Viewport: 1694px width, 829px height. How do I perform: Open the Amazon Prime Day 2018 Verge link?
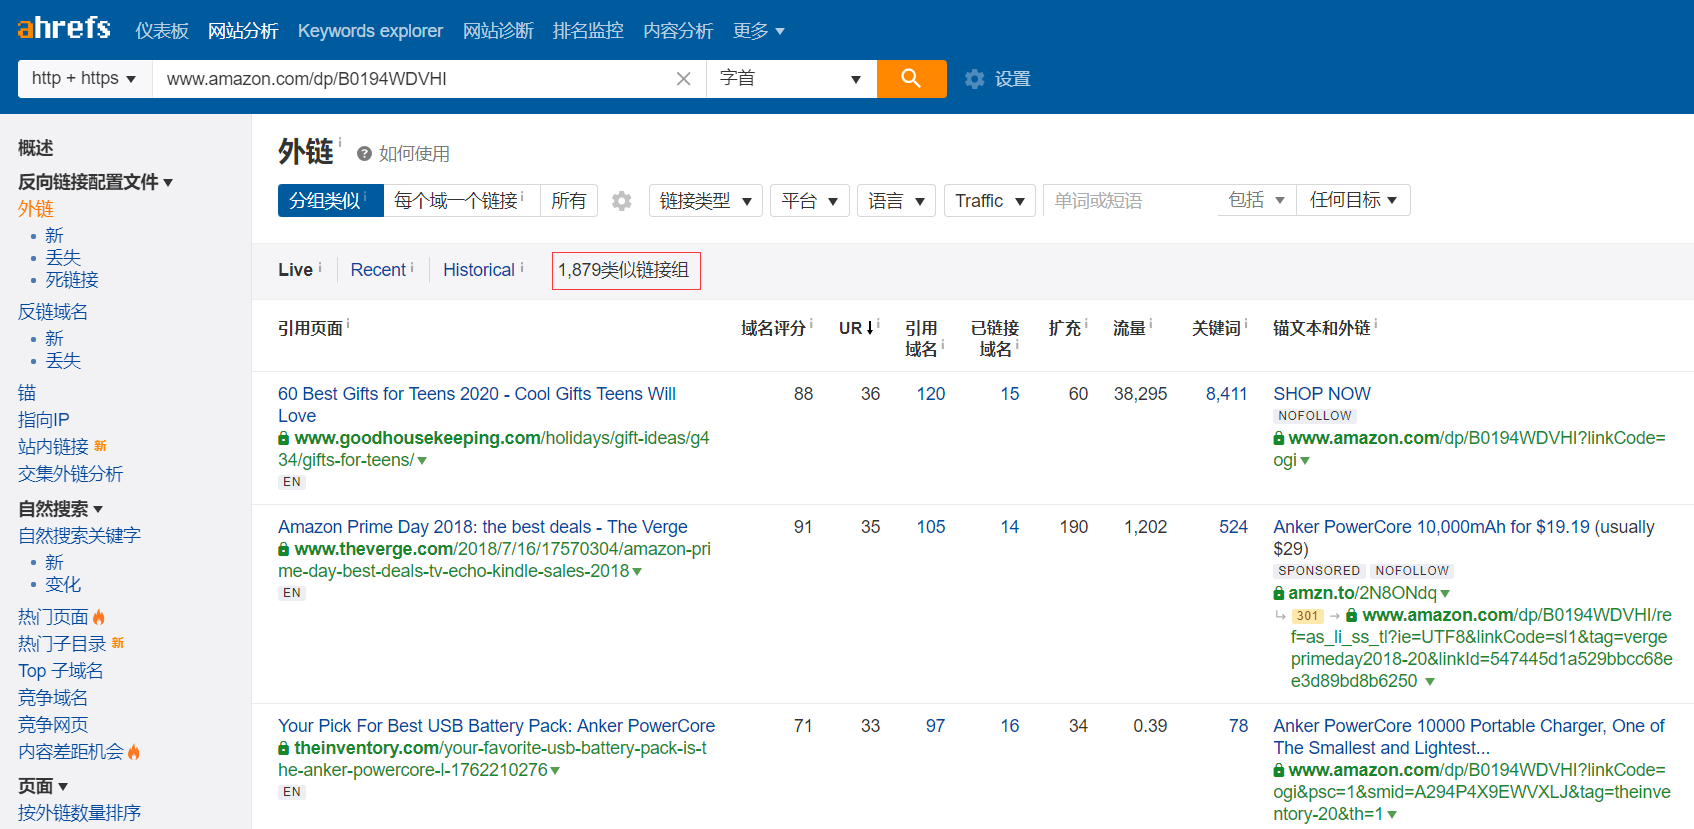click(x=483, y=527)
